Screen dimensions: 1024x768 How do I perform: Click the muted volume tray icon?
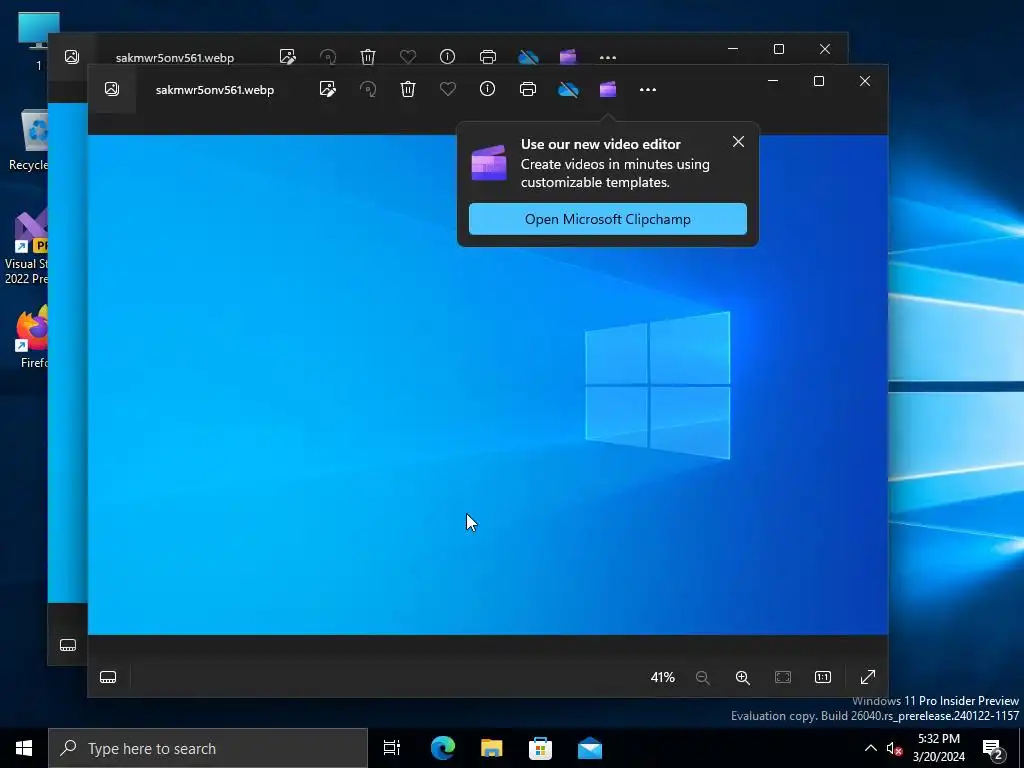coord(894,748)
